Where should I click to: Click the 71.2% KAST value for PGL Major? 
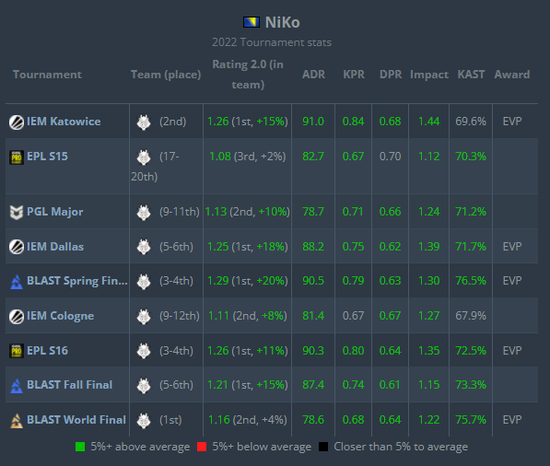point(471,212)
